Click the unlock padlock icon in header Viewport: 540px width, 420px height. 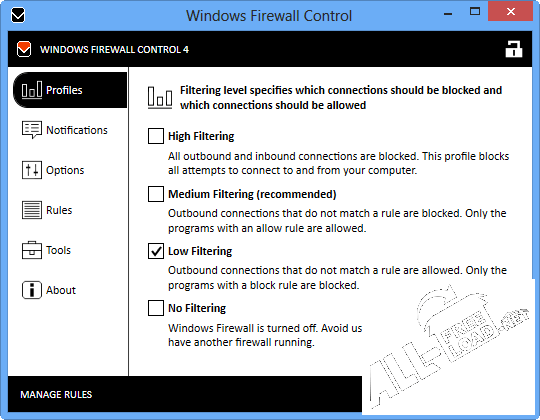pos(513,49)
